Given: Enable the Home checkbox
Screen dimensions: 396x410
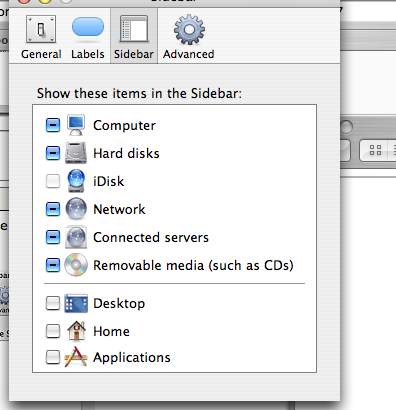Looking at the screenshot, I should coord(53,331).
